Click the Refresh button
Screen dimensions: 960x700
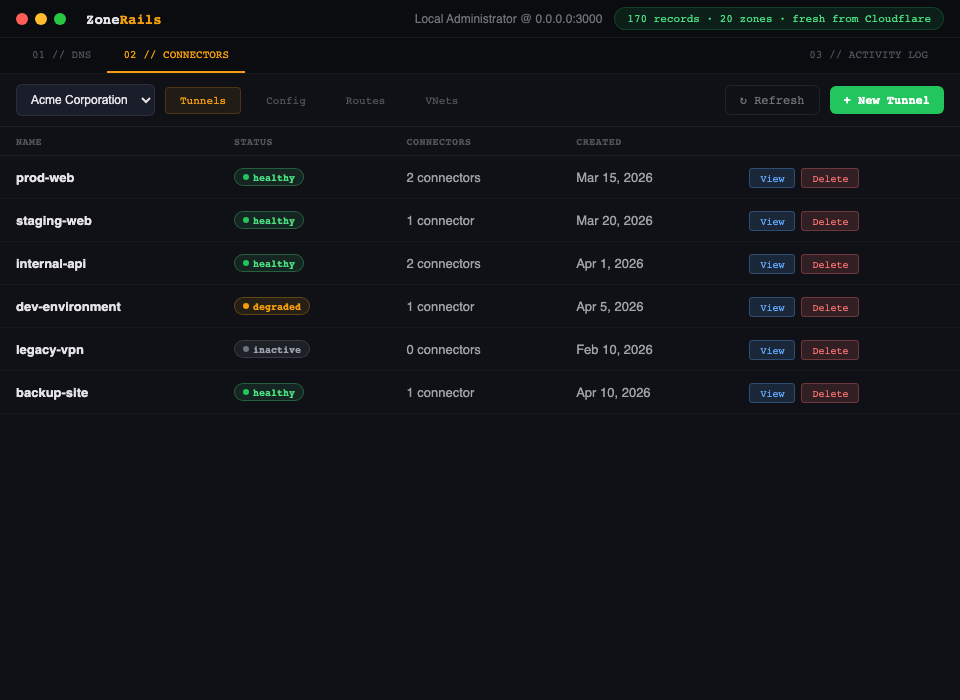click(771, 100)
